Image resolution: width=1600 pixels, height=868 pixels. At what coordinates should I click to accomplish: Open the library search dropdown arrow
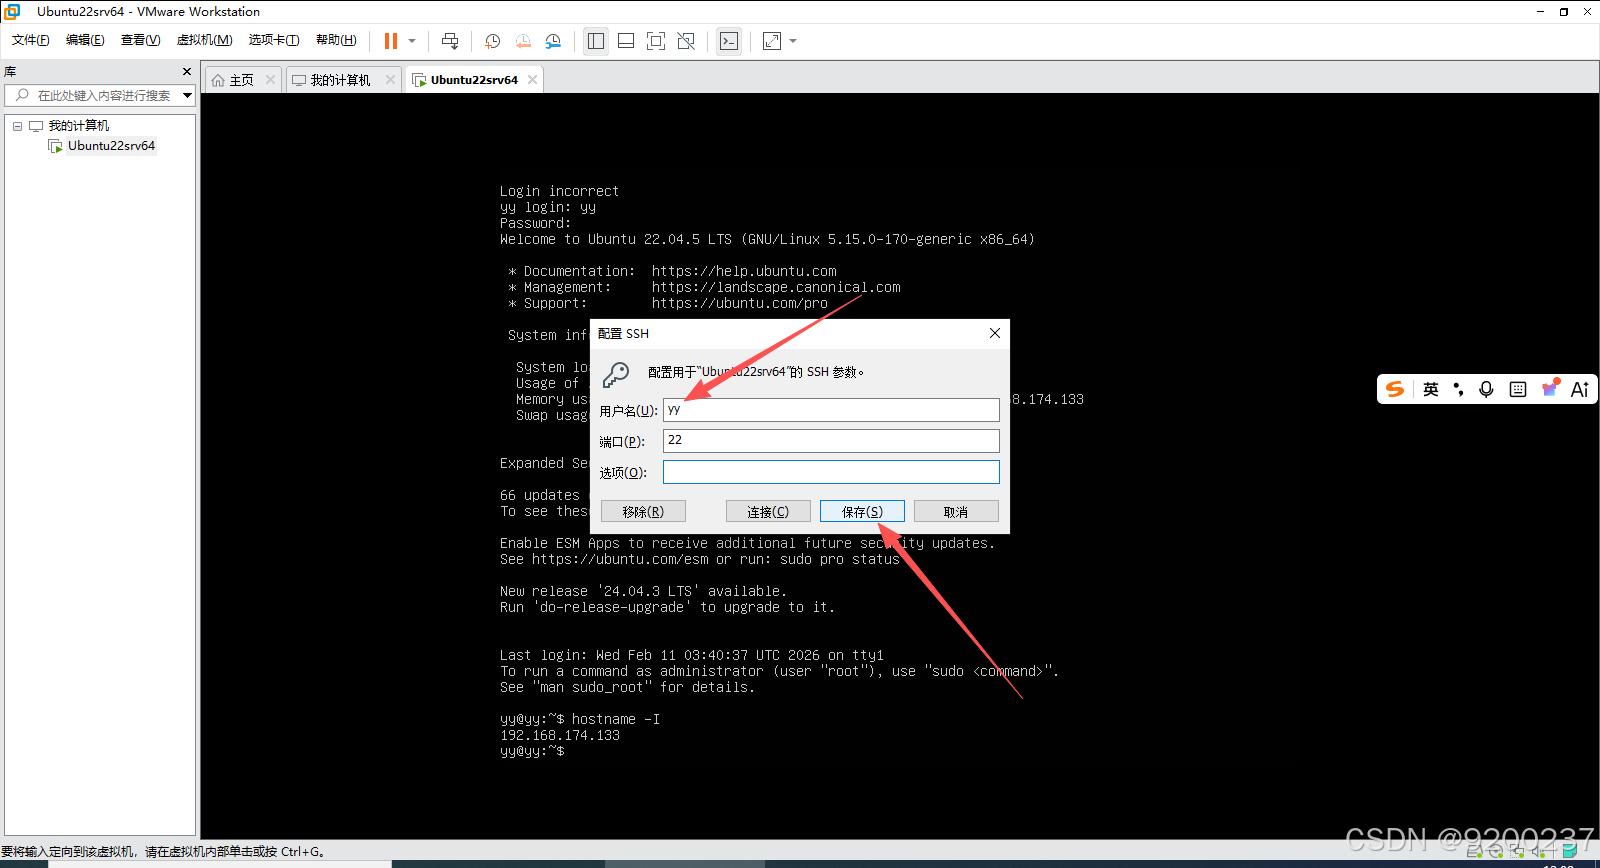tap(187, 95)
